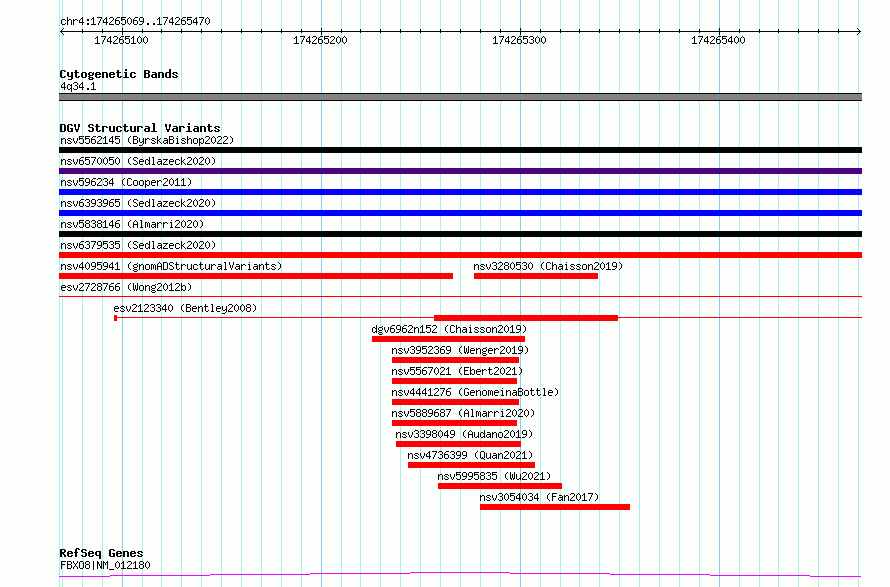Click the purple bar of nsv6570050
This screenshot has width=890, height=587.
pyautogui.click(x=460, y=171)
